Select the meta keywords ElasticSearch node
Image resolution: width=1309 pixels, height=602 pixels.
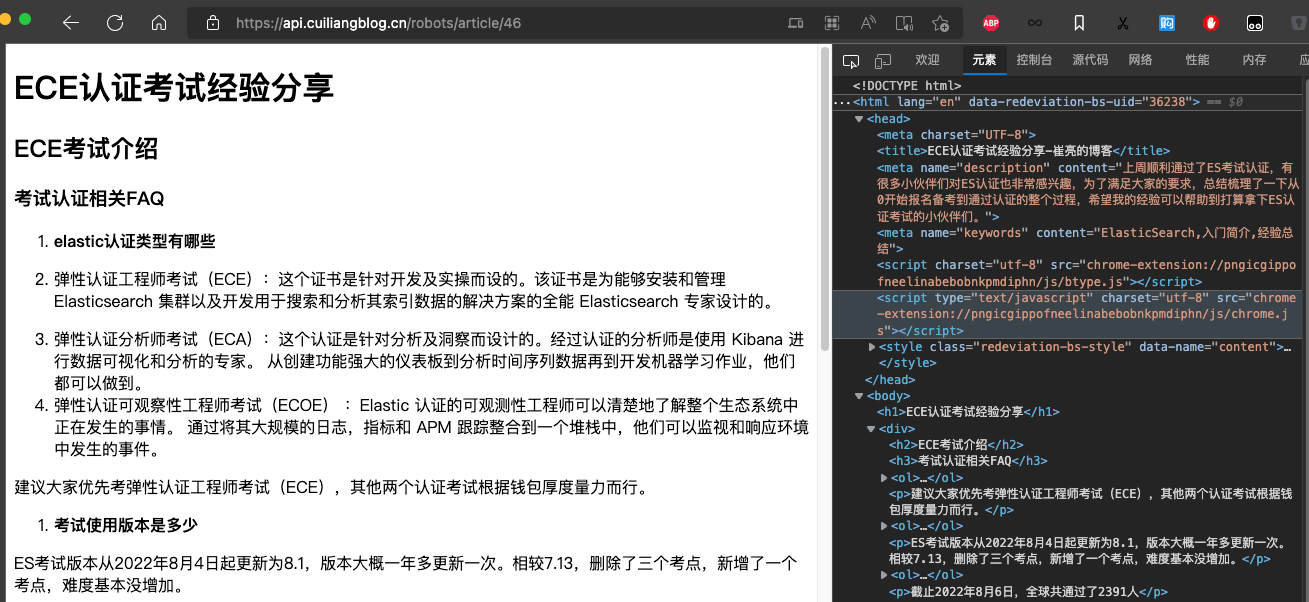click(x=1085, y=241)
